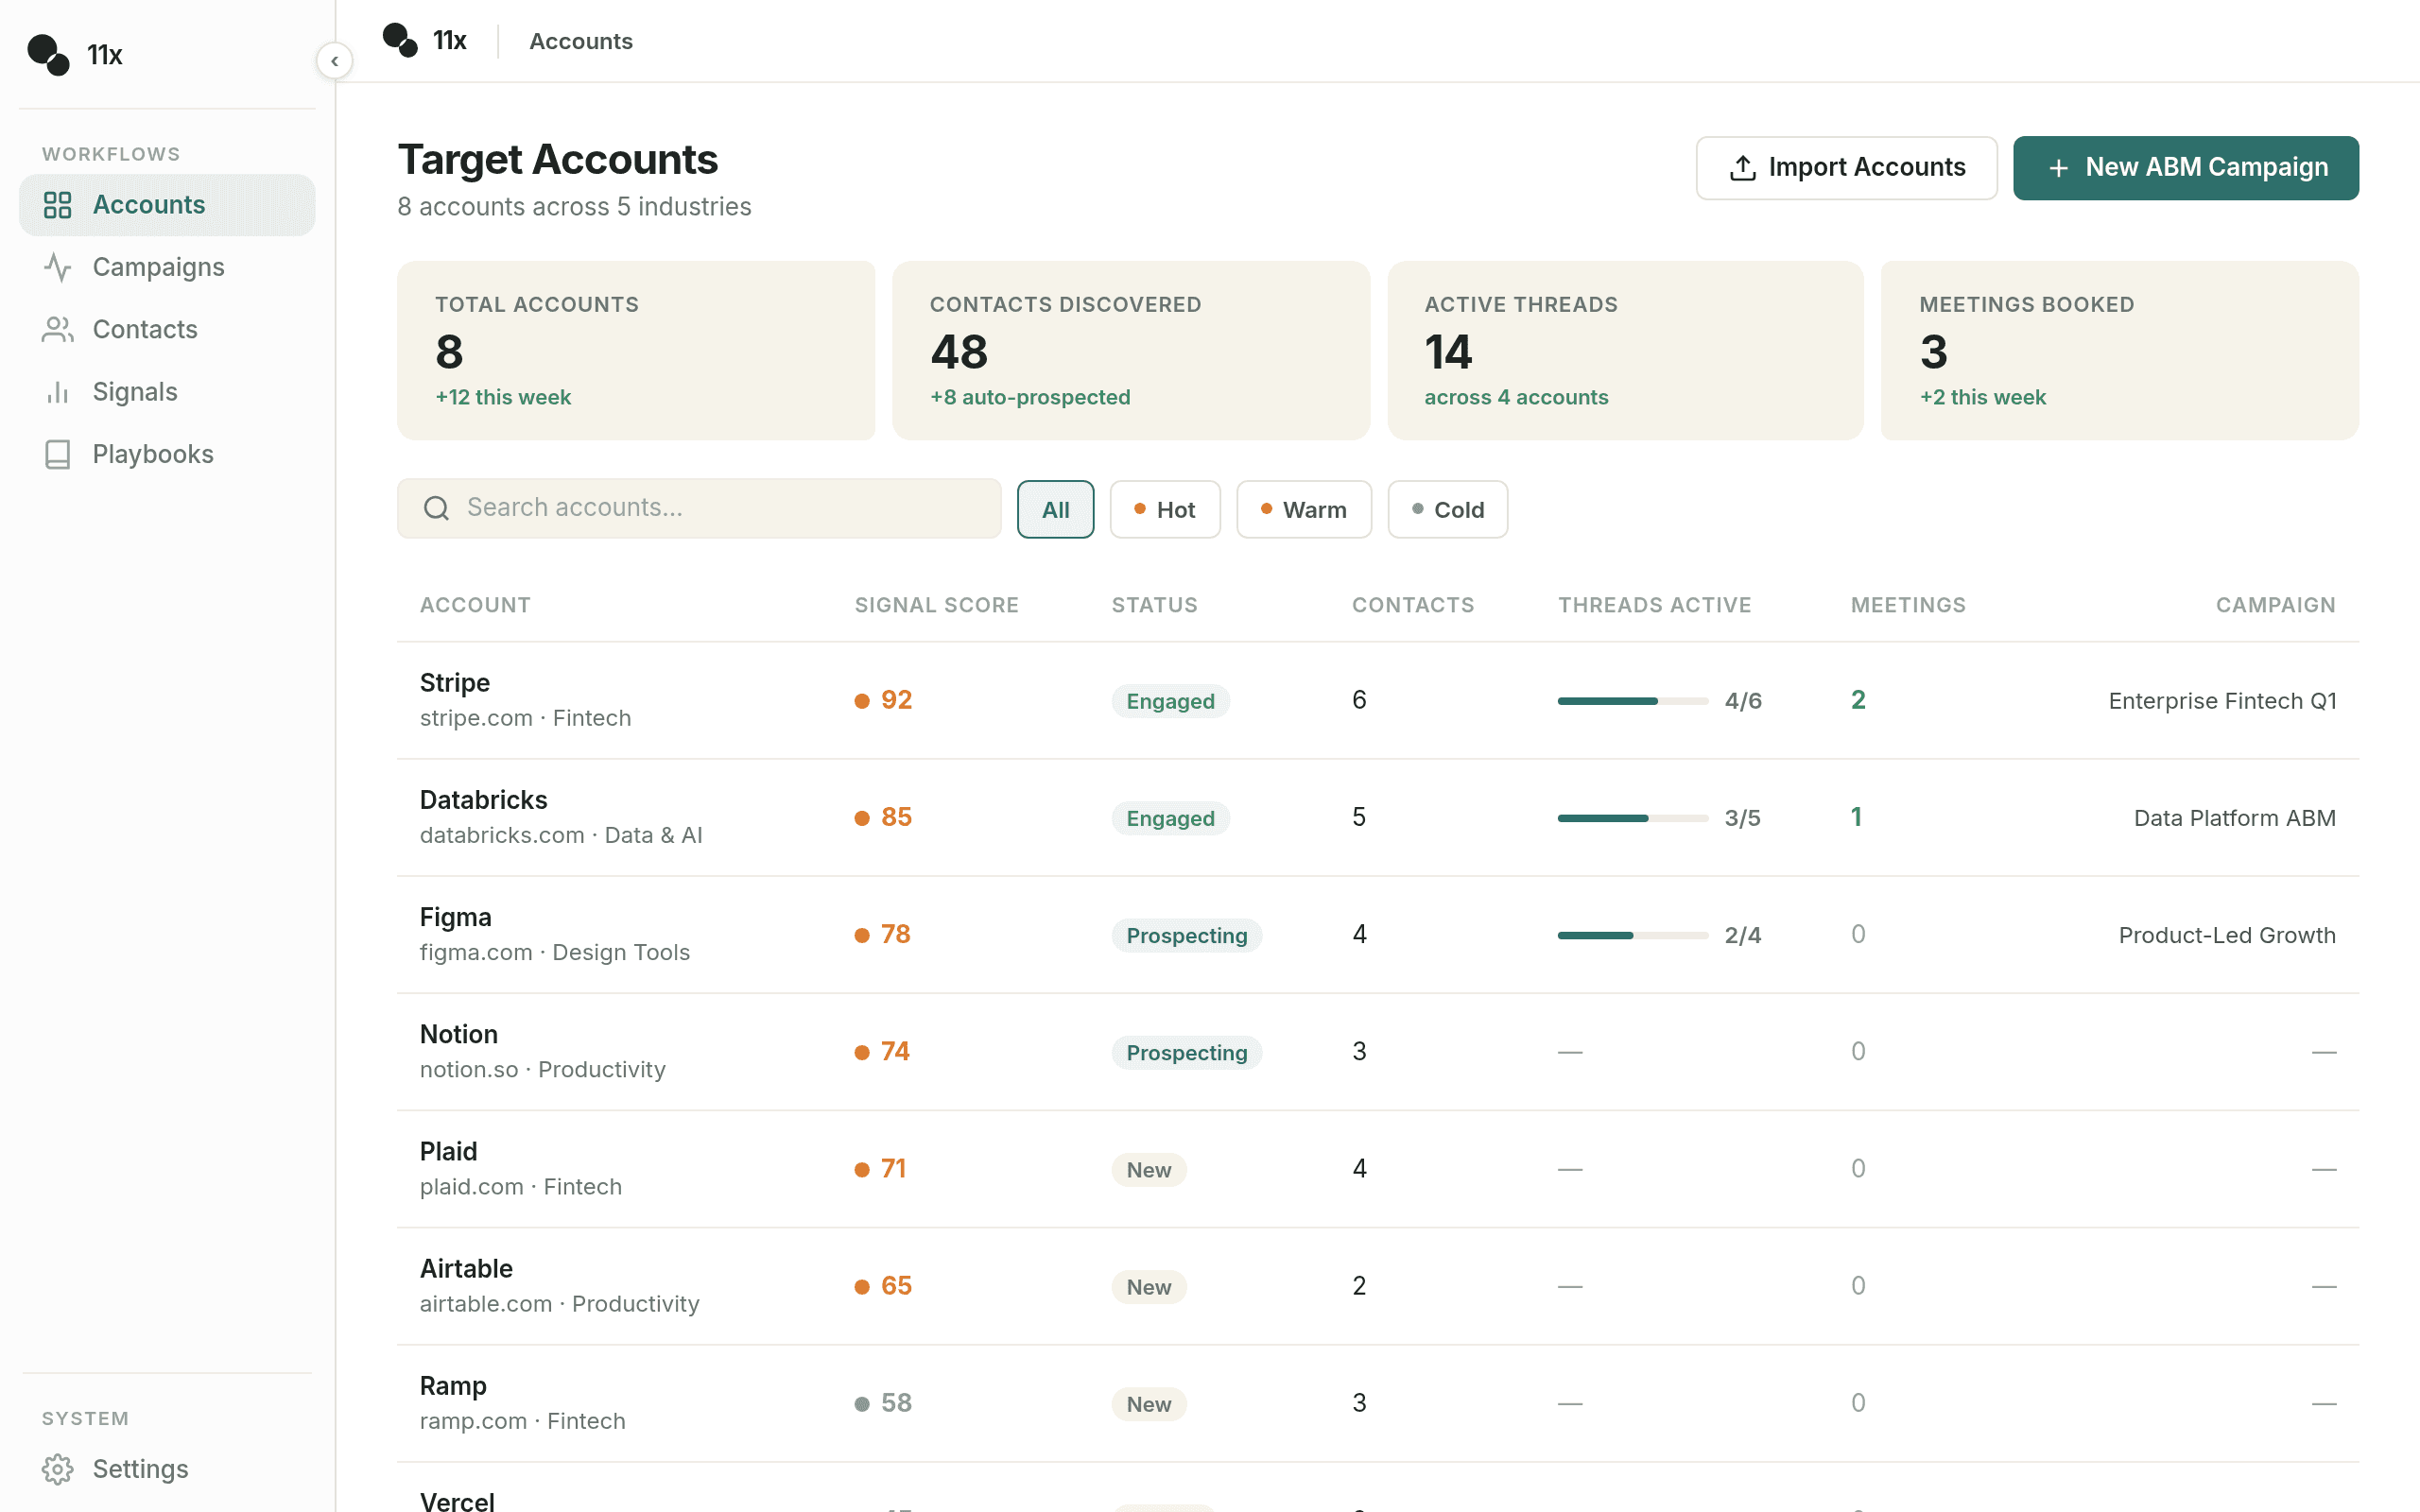
Task: Filter accounts by Hot
Action: (x=1165, y=509)
